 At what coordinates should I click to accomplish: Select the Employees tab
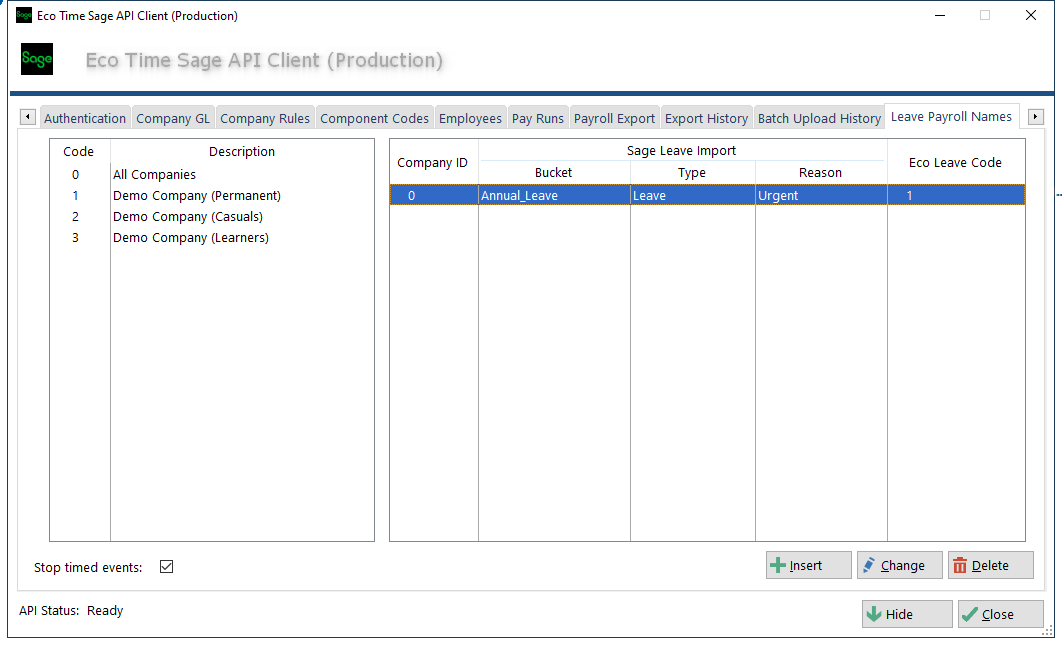470,118
